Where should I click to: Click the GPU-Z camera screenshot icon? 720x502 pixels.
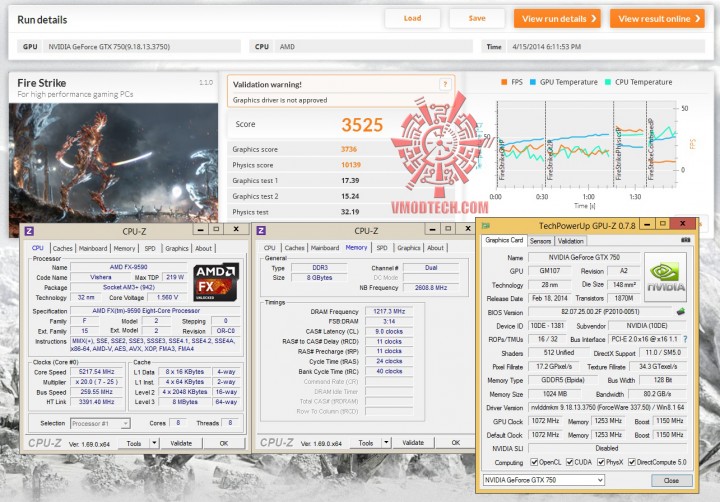[685, 240]
